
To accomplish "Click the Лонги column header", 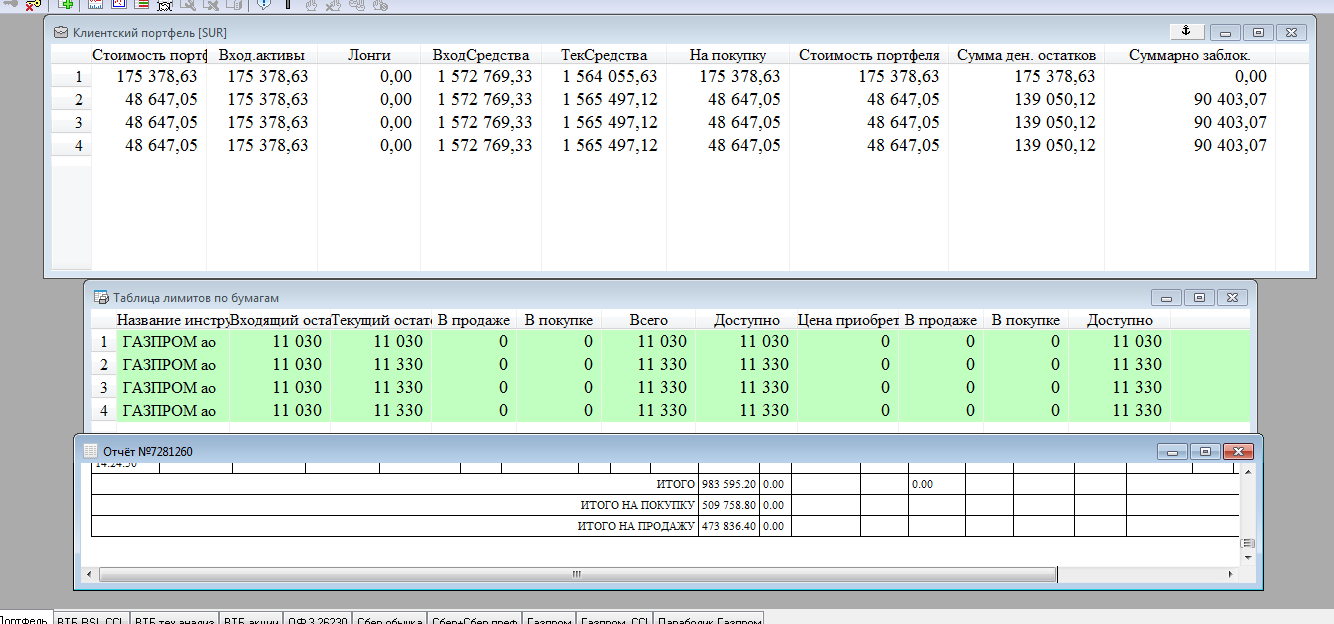I will click(x=369, y=55).
